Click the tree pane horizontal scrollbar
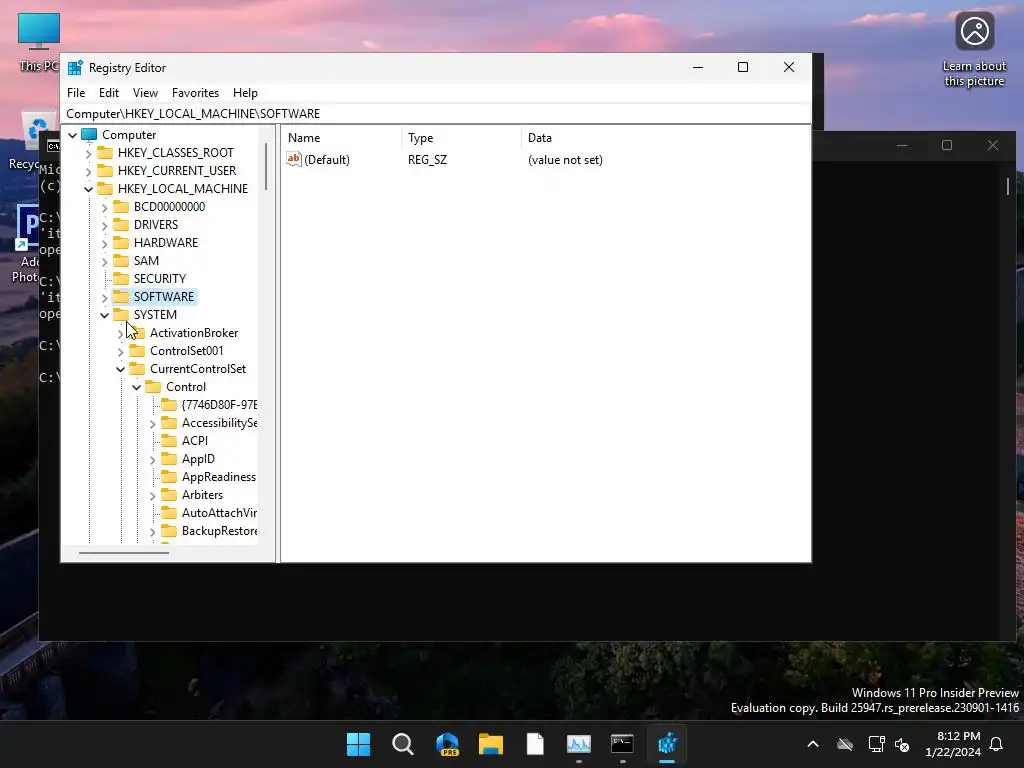Viewport: 1024px width, 768px height. 124,552
